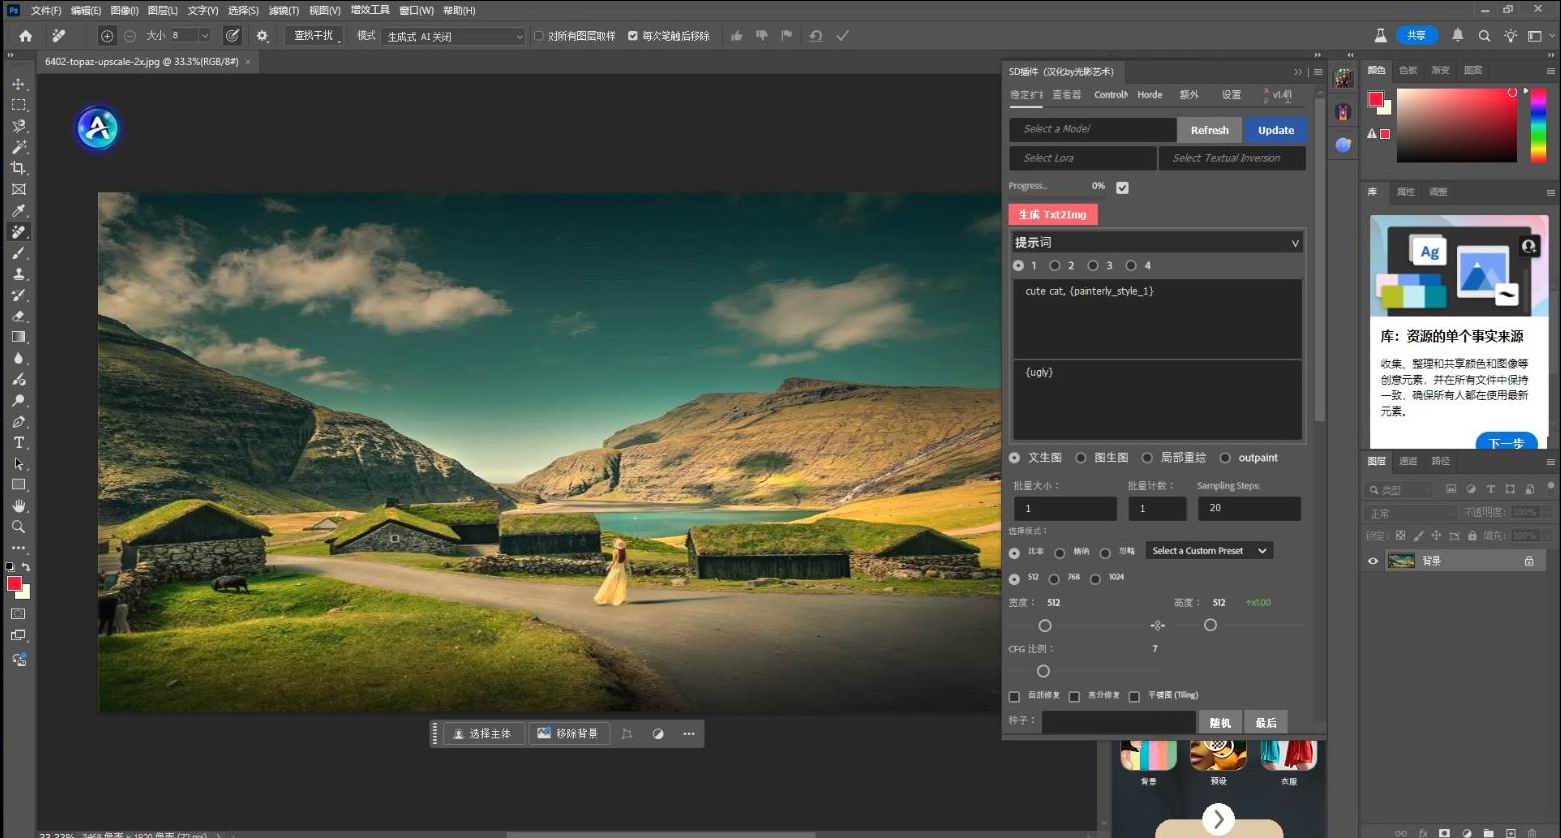The height and width of the screenshot is (838, 1561).
Task: Click the blue Update button
Action: (x=1276, y=130)
